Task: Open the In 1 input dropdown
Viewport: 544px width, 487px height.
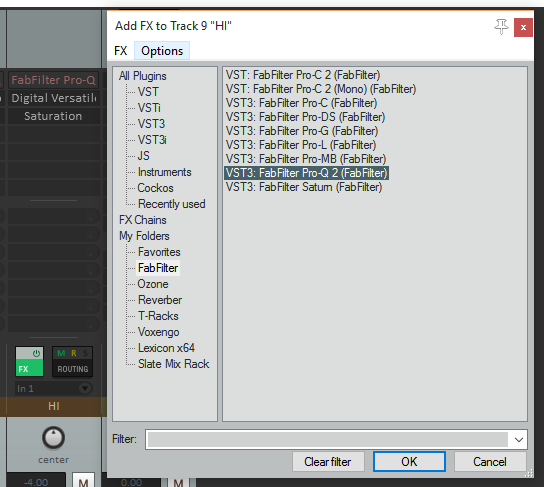Action: click(x=53, y=388)
